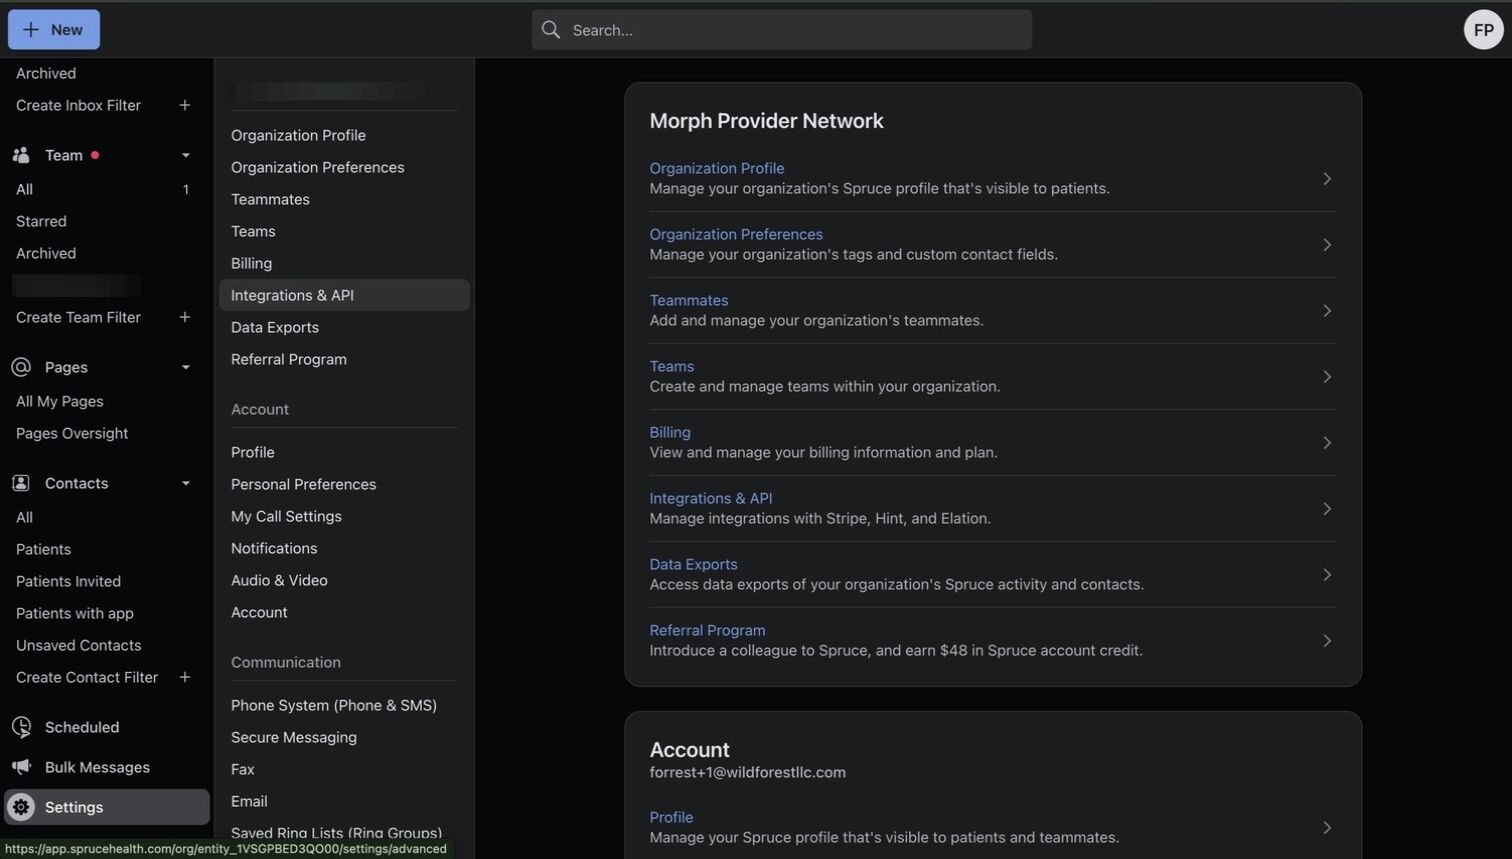Open Integrations & API row chevron

(x=1327, y=509)
